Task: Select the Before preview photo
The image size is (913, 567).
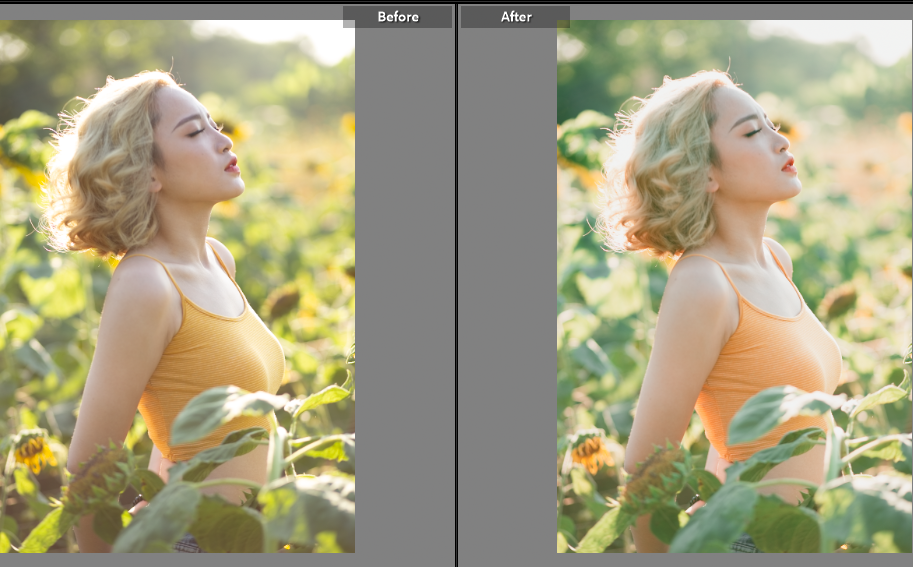Action: tap(177, 290)
